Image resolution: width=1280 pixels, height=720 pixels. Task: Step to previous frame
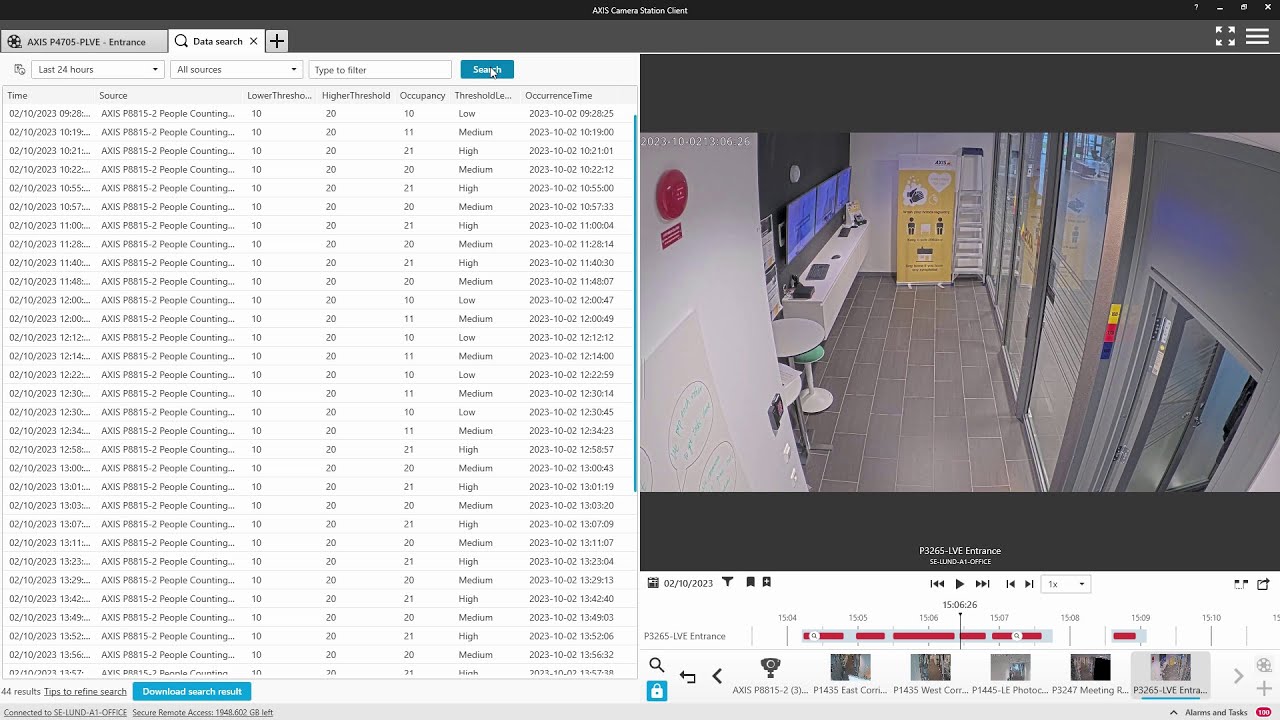[1010, 584]
